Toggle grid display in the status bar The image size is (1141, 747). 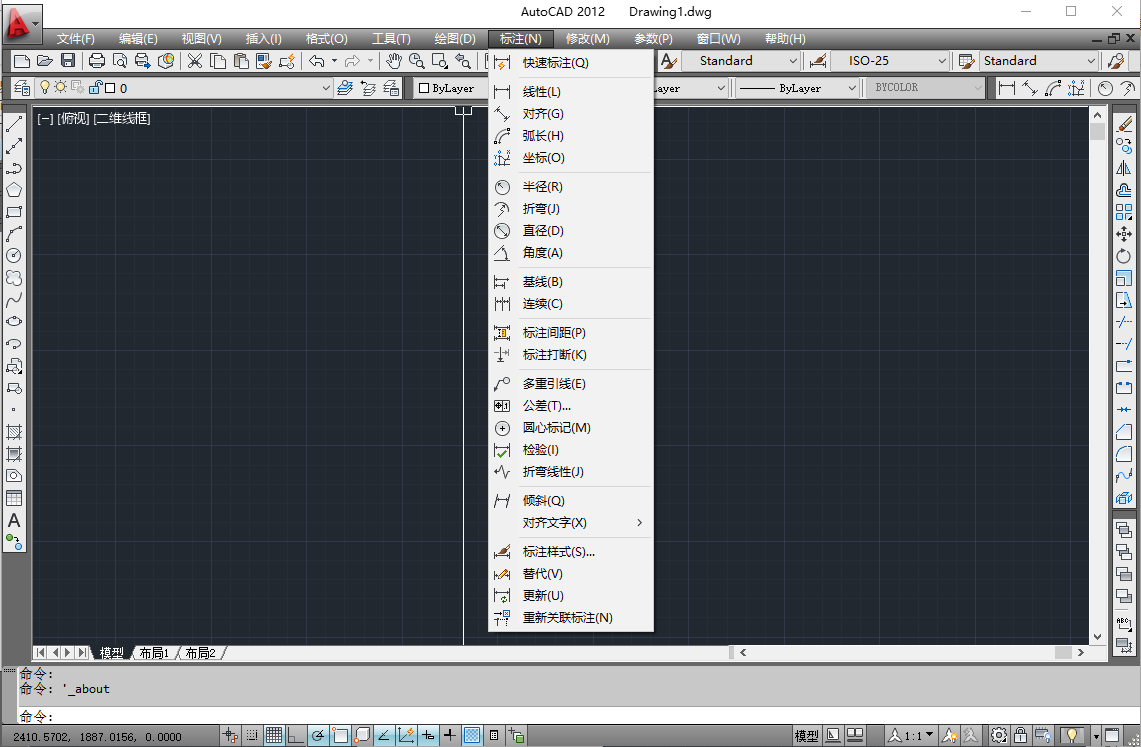[x=274, y=736]
